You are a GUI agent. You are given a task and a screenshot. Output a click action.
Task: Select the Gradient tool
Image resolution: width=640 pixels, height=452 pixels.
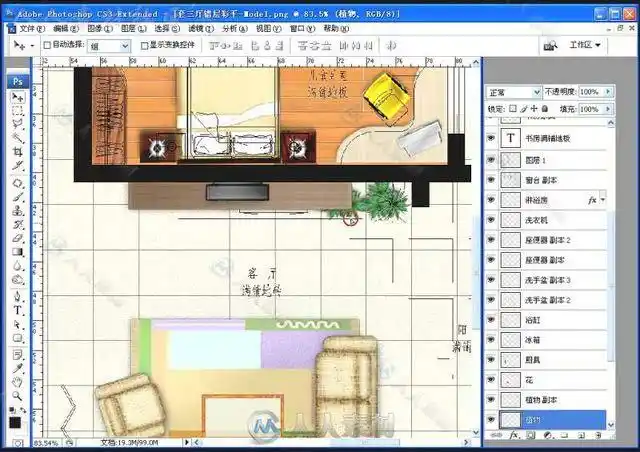pos(17,252)
